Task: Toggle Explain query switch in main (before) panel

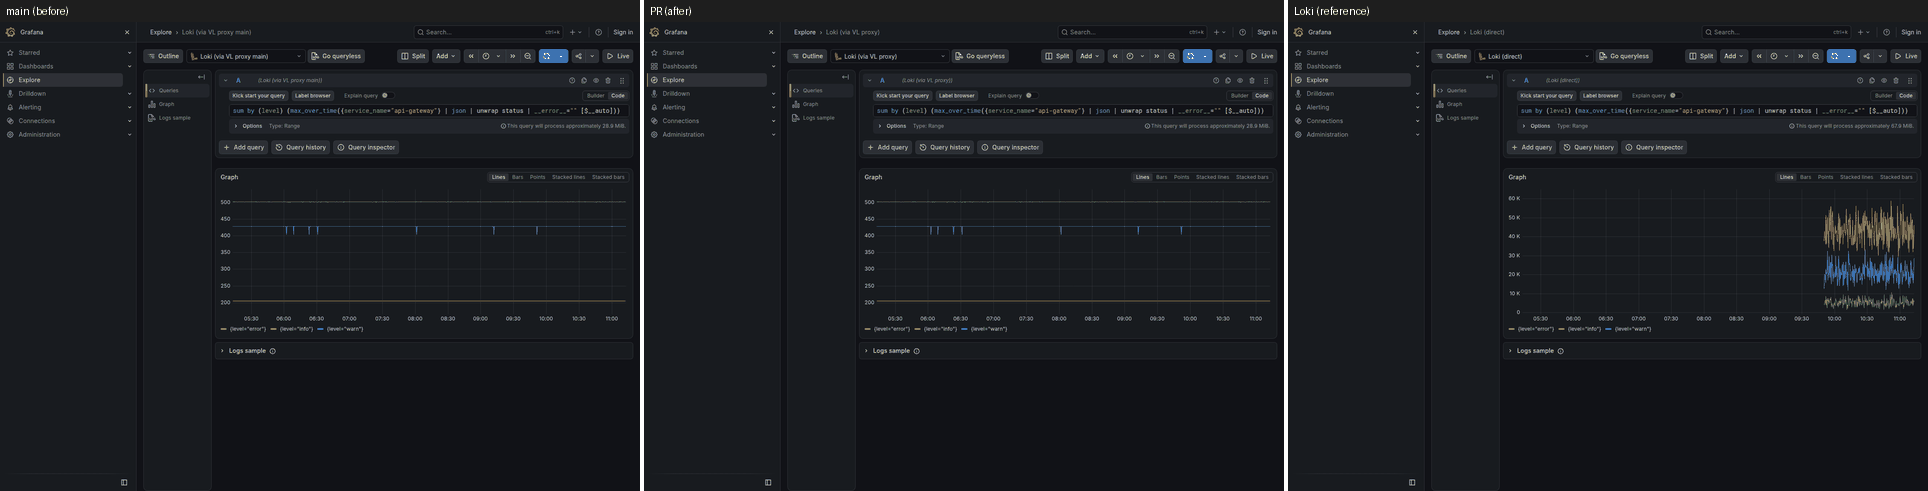Action: (387, 96)
